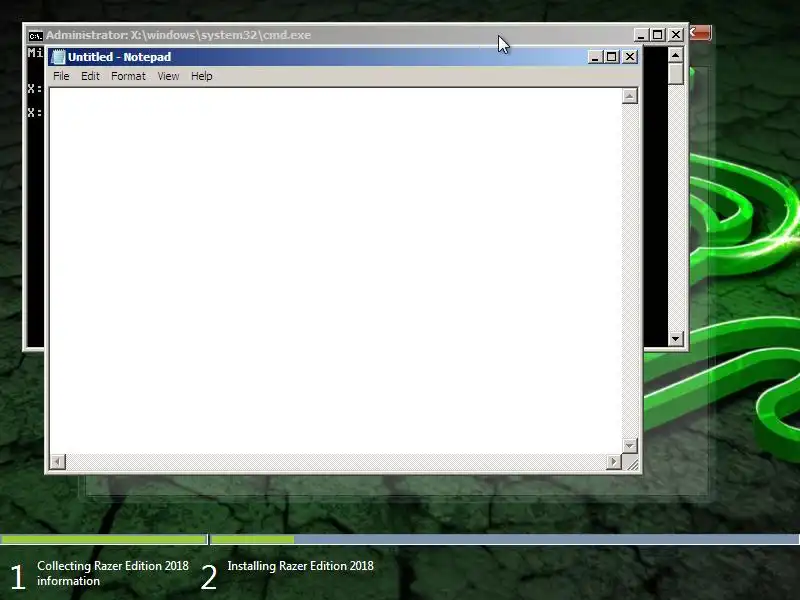Open the Edit menu in Notepad
800x600 pixels.
[90, 76]
